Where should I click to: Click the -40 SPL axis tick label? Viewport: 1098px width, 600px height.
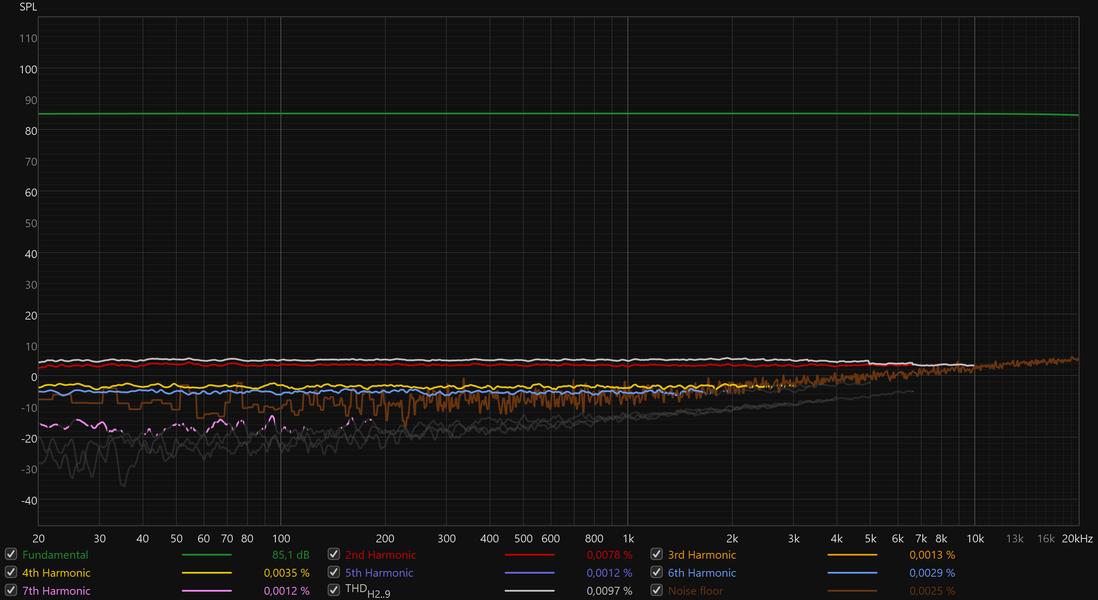tap(29, 501)
